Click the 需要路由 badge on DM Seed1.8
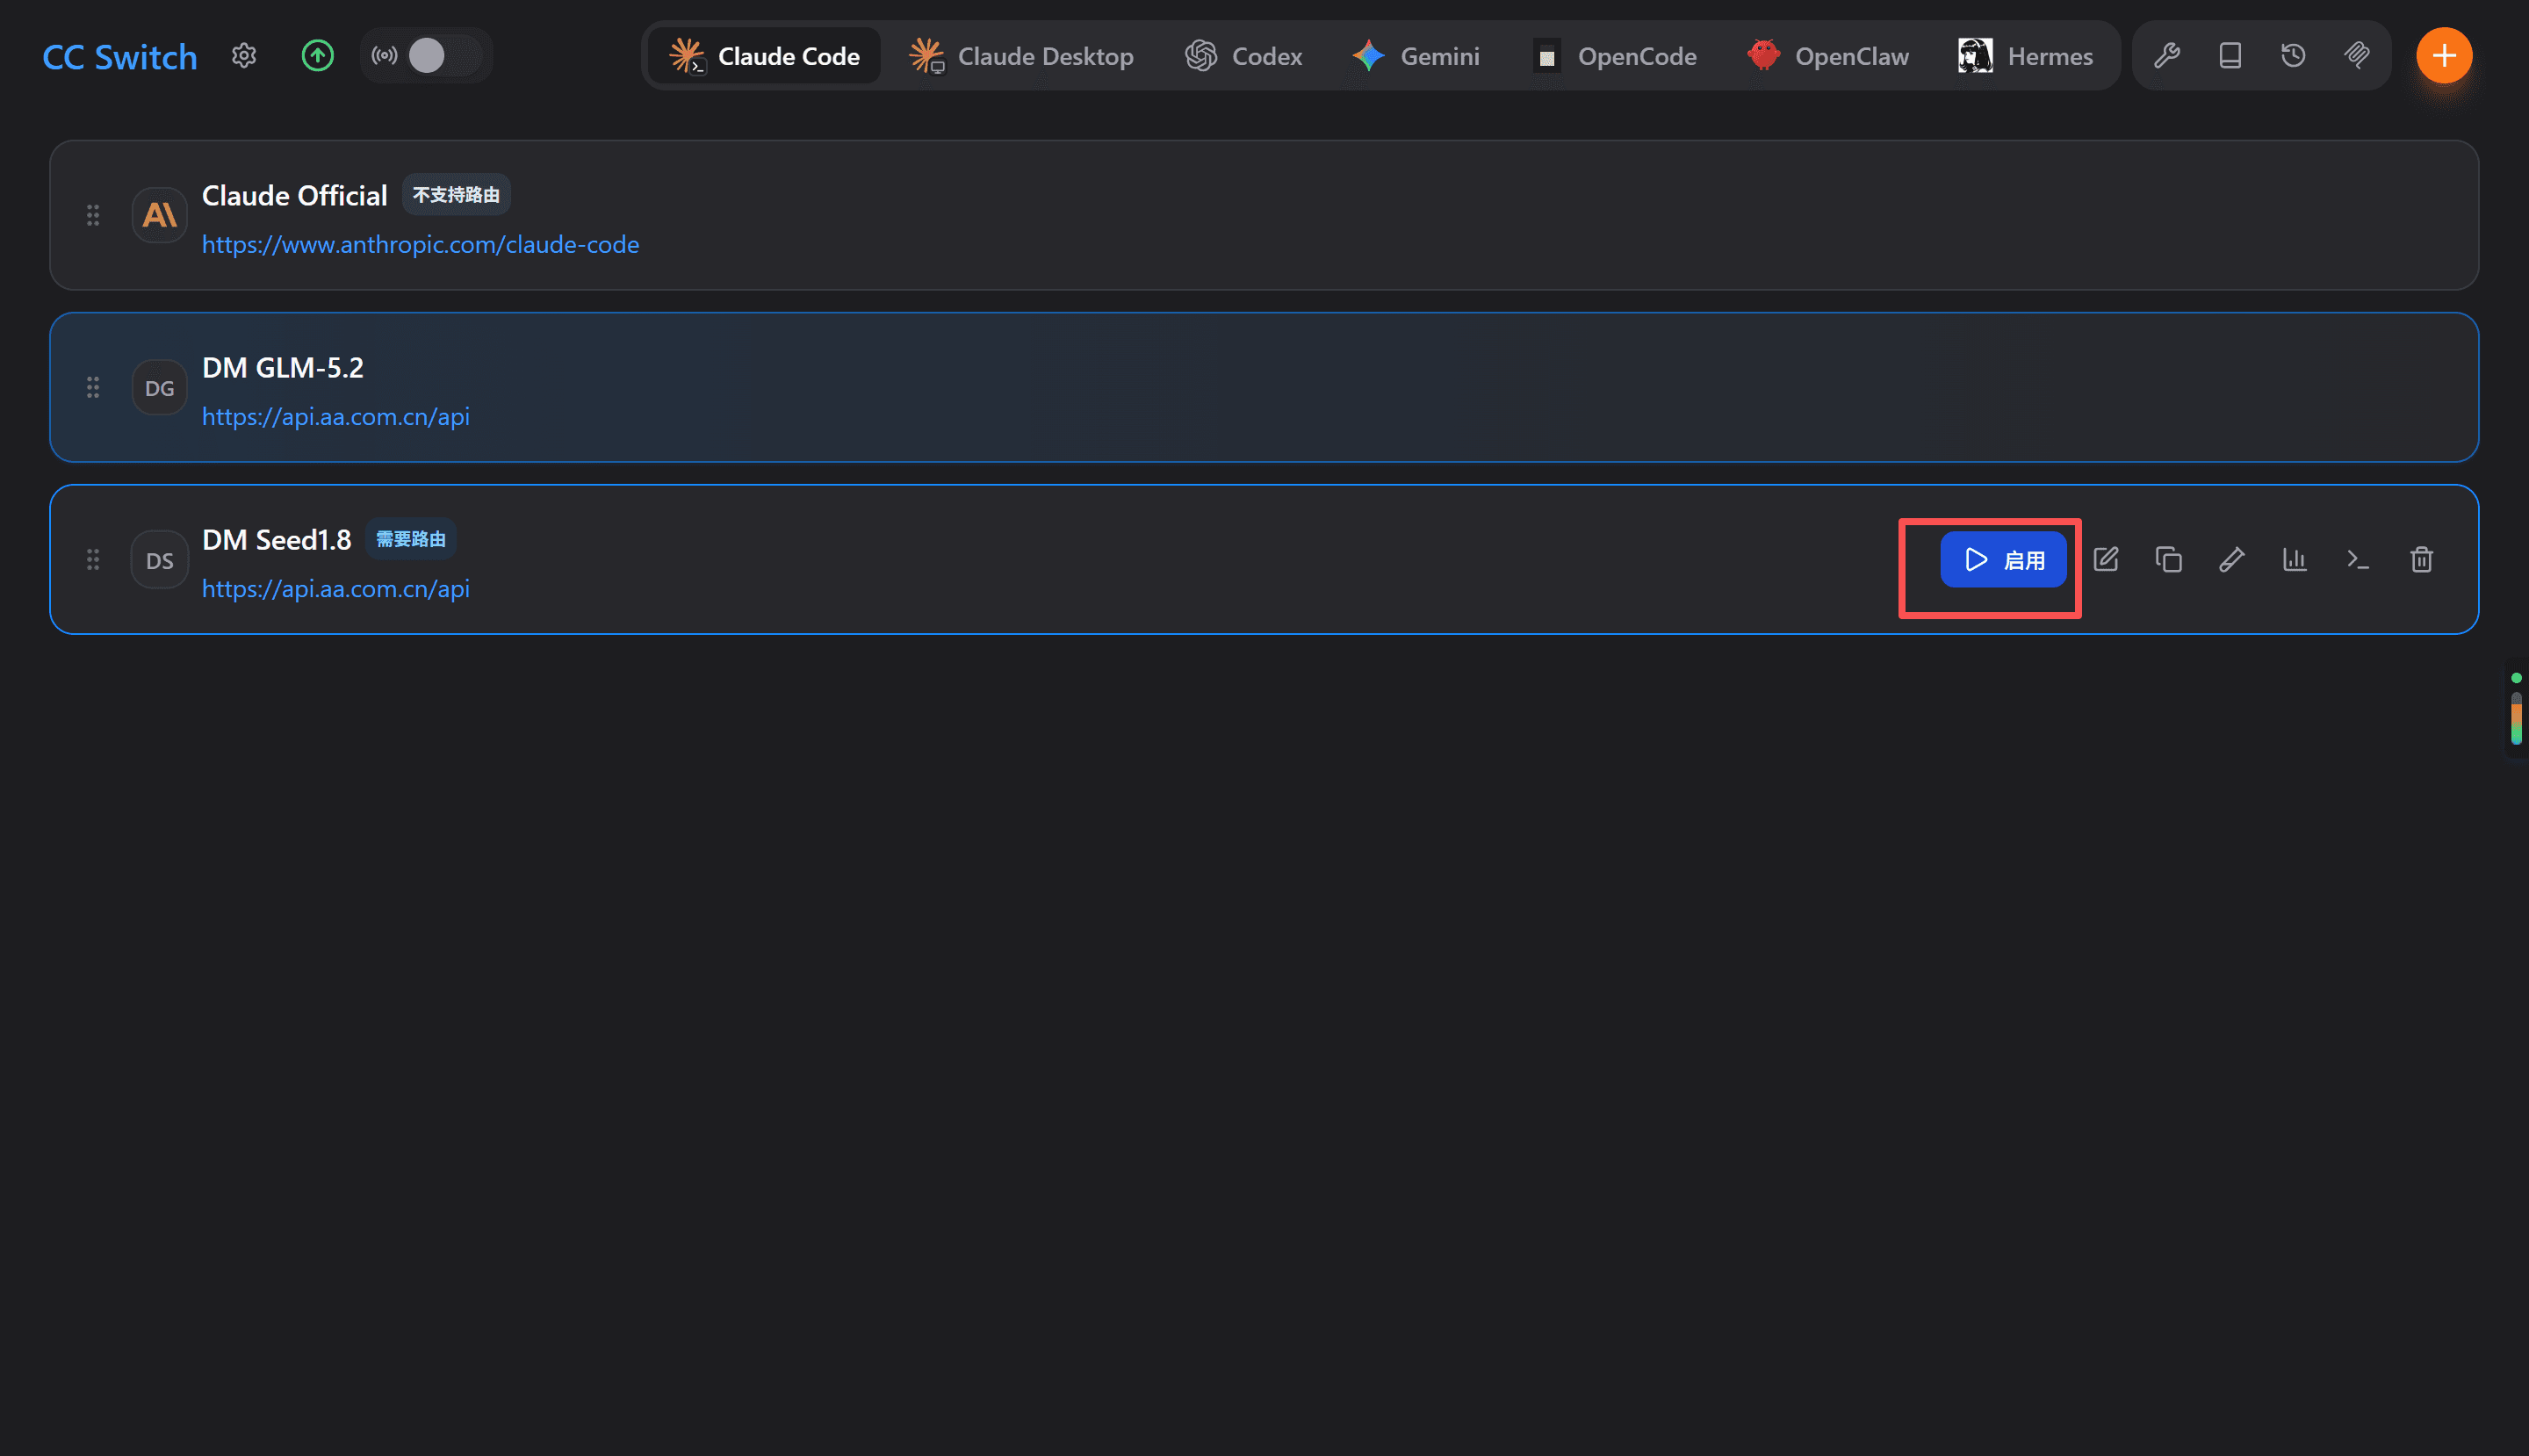The width and height of the screenshot is (2529, 1456). point(411,539)
